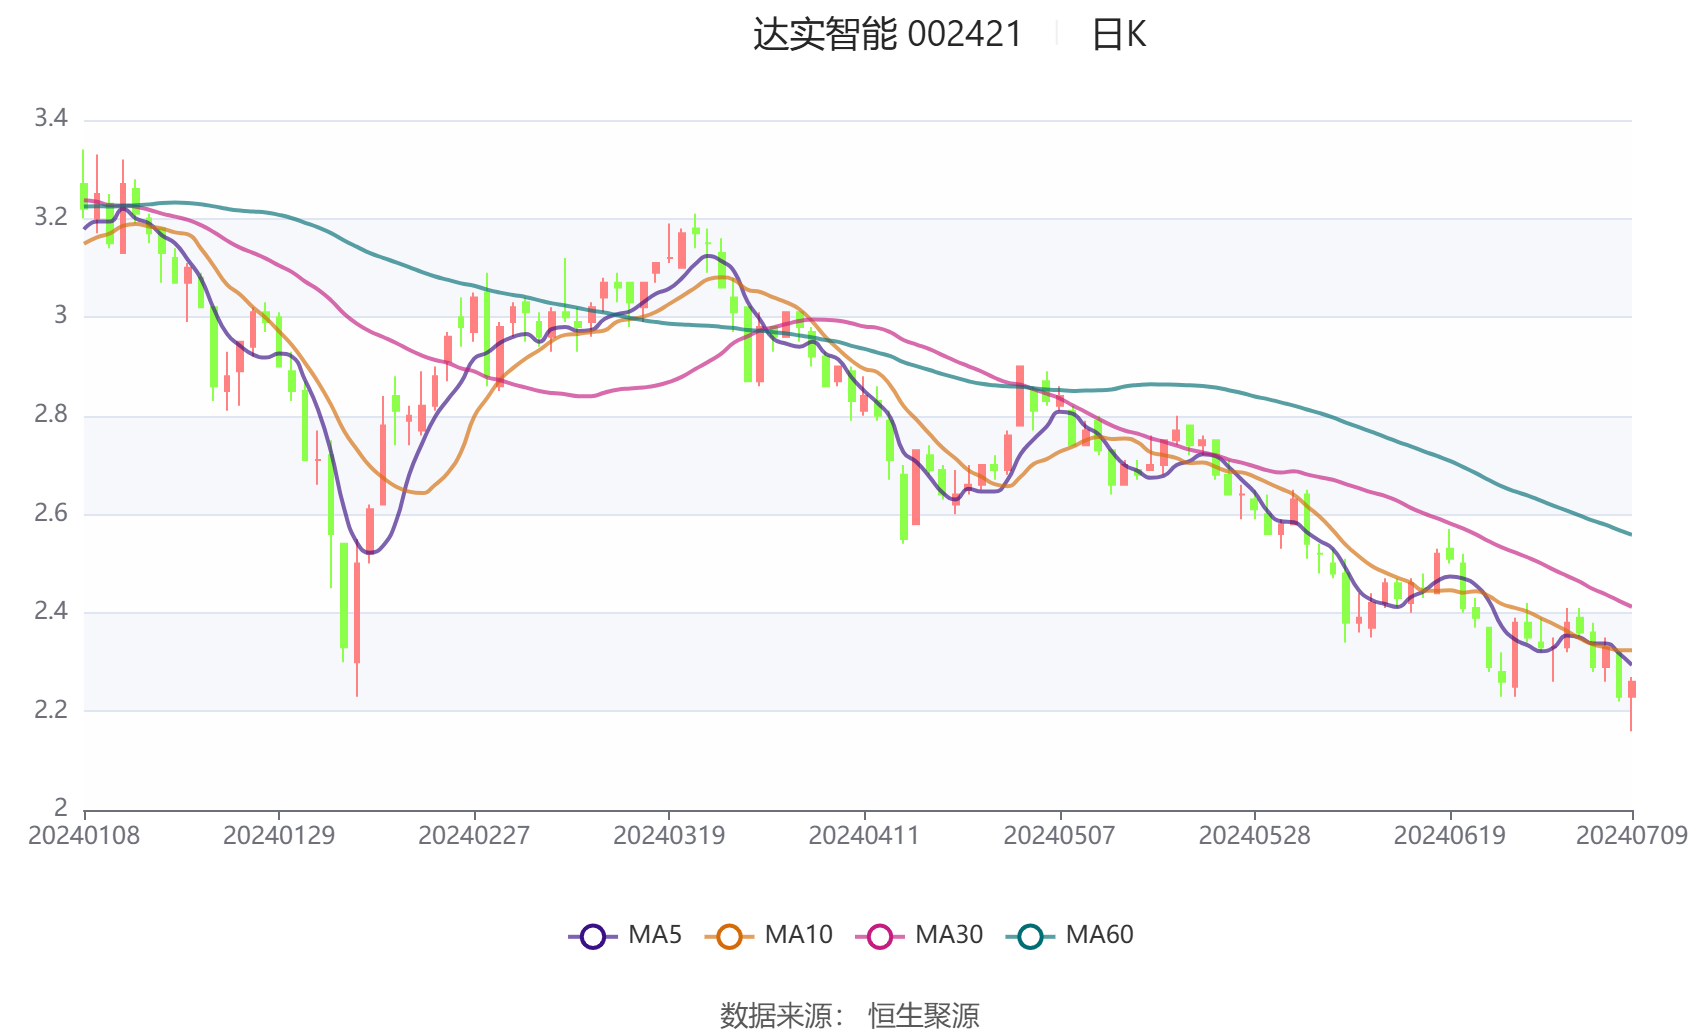Hide the MA10 series via its label
The height and width of the screenshot is (1034, 1700).
[798, 935]
